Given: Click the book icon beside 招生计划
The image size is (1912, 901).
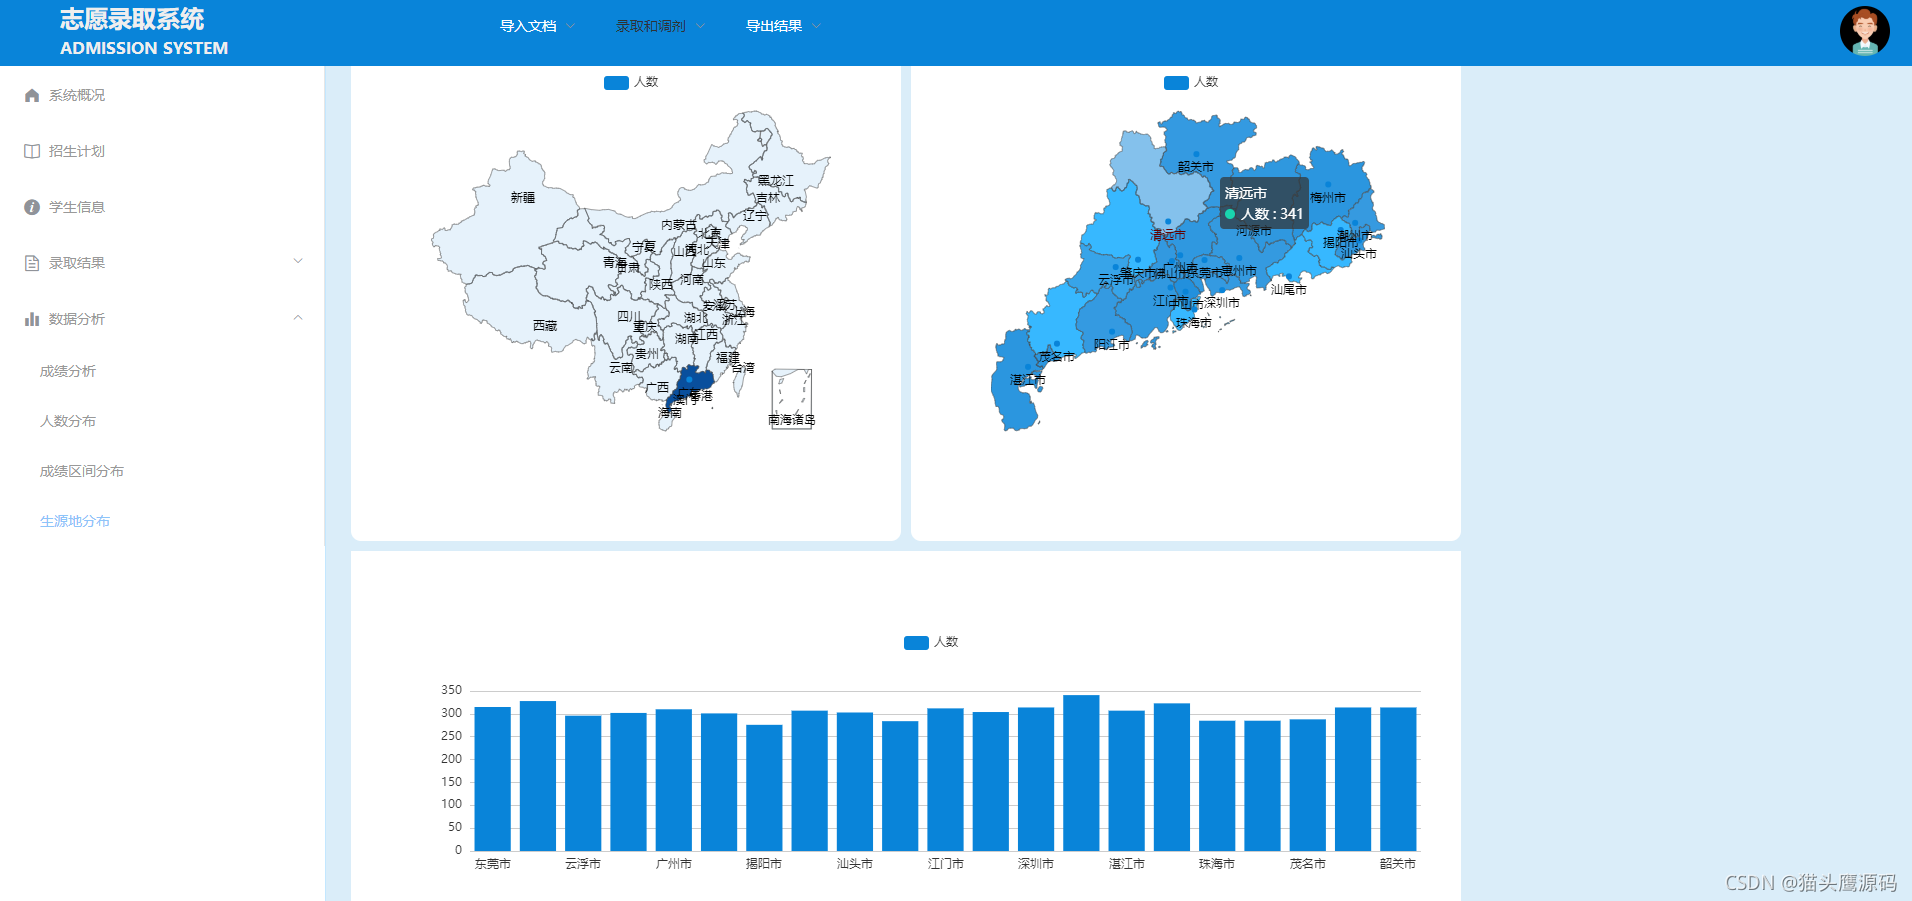Looking at the screenshot, I should coord(32,151).
